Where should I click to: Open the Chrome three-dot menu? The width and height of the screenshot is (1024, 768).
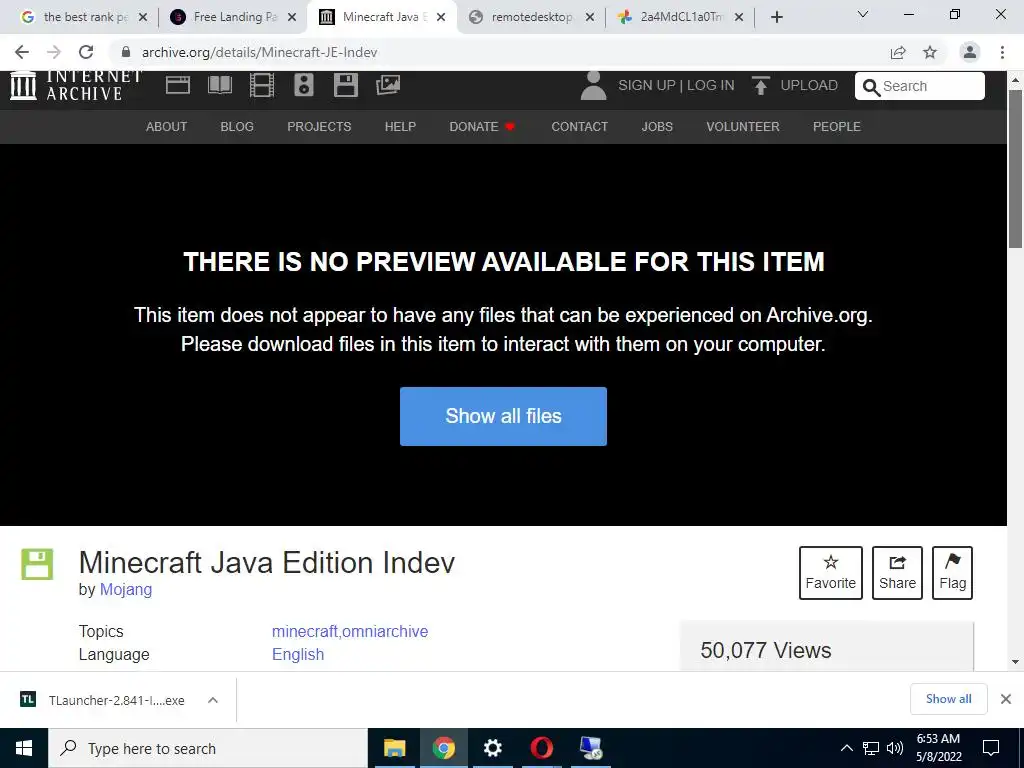pos(1002,52)
